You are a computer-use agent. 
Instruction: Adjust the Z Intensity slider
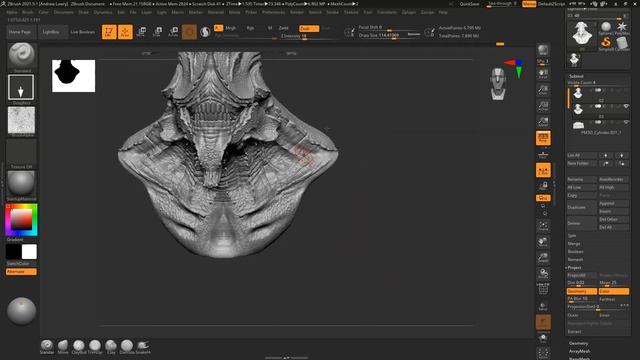tap(308, 36)
